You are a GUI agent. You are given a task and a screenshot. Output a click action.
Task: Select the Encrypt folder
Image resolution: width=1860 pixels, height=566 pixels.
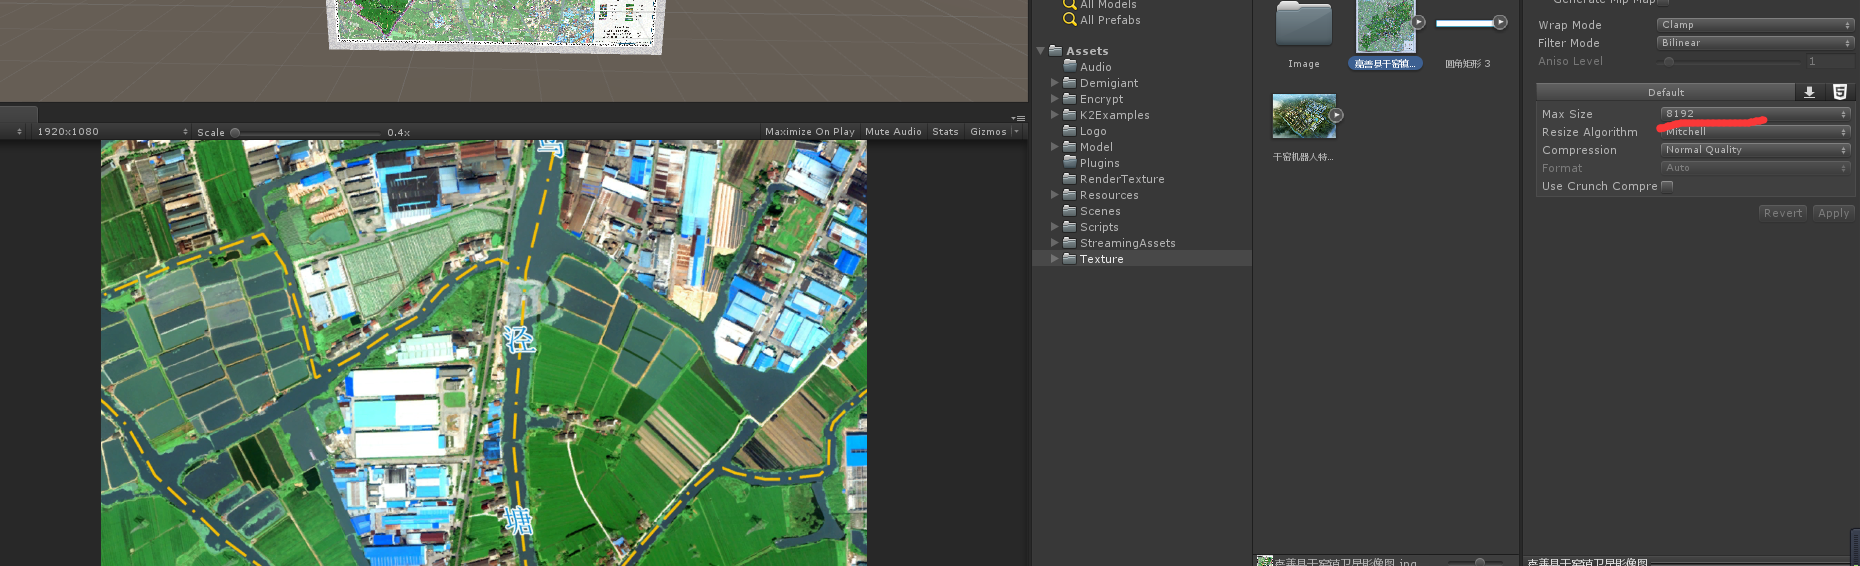click(x=1101, y=99)
